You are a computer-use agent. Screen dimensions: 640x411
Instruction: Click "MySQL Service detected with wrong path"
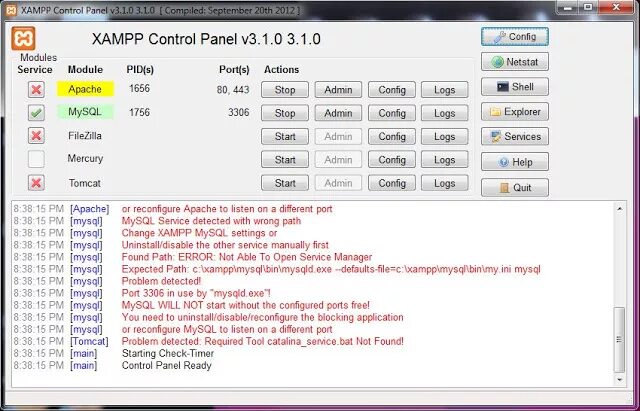(211, 221)
